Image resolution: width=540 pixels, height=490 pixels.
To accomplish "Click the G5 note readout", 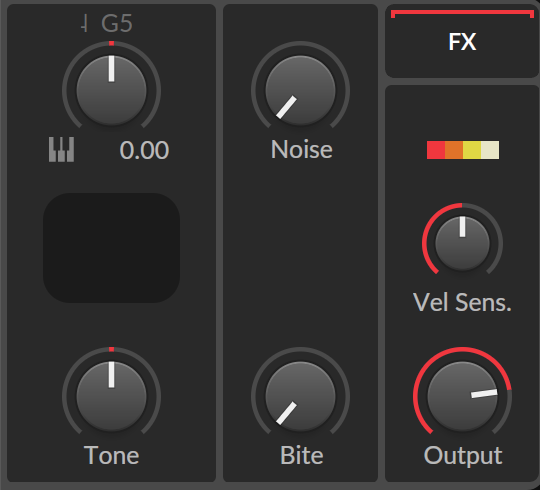I will (x=117, y=24).
